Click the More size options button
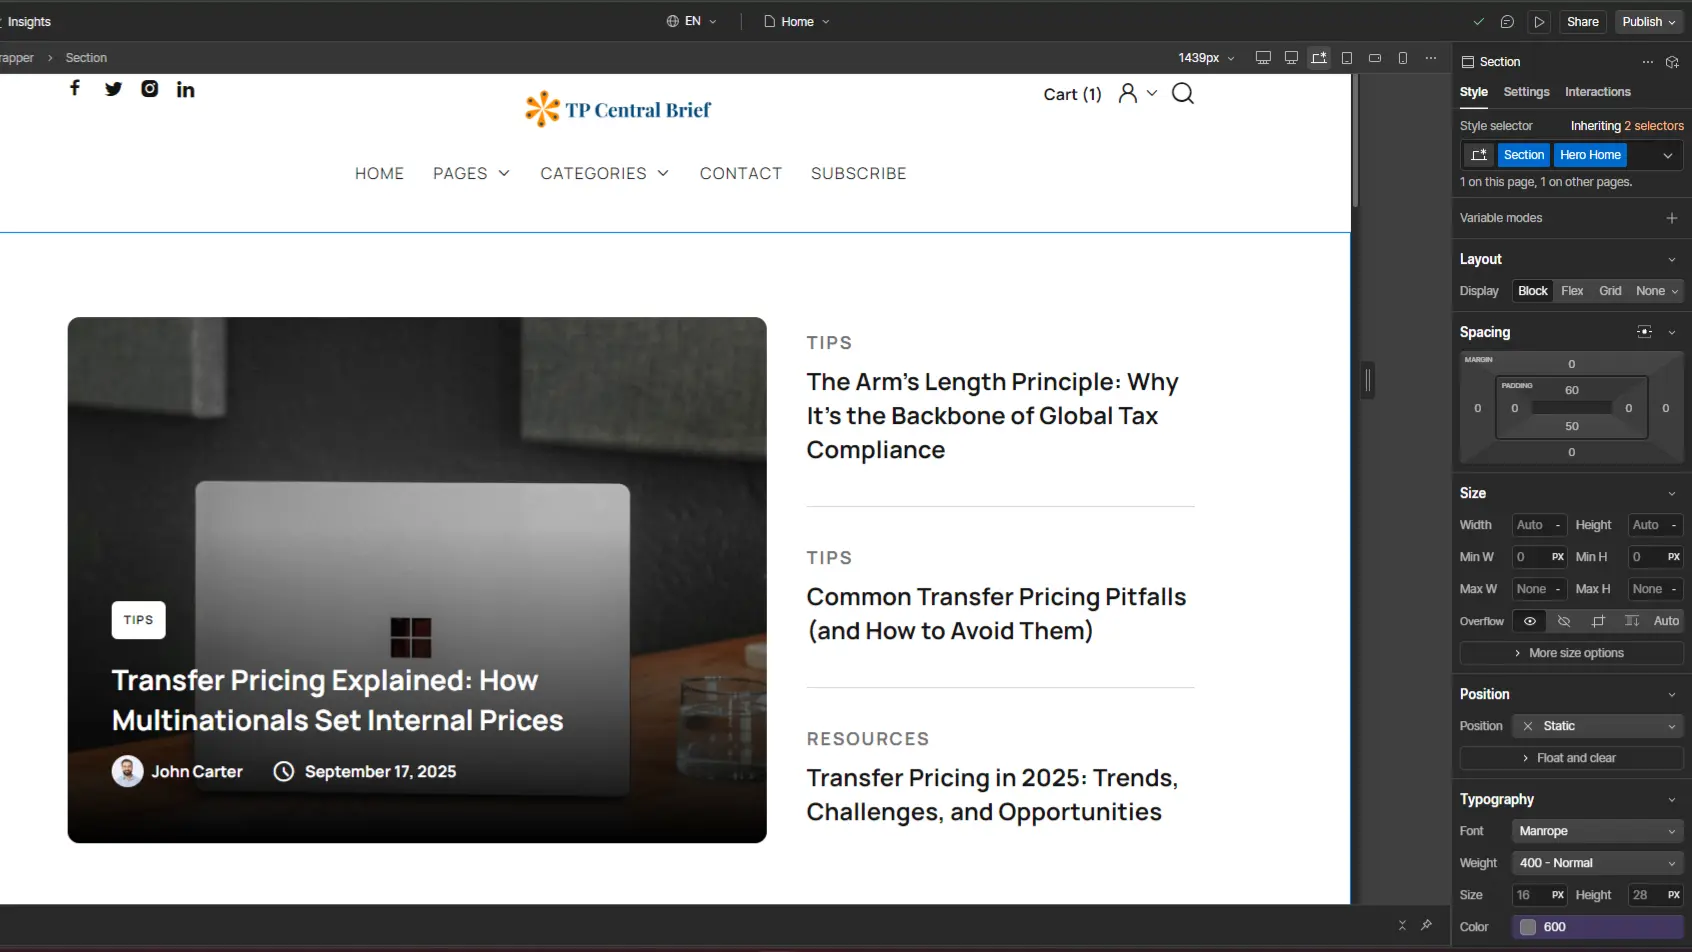The image size is (1692, 952). [1570, 652]
